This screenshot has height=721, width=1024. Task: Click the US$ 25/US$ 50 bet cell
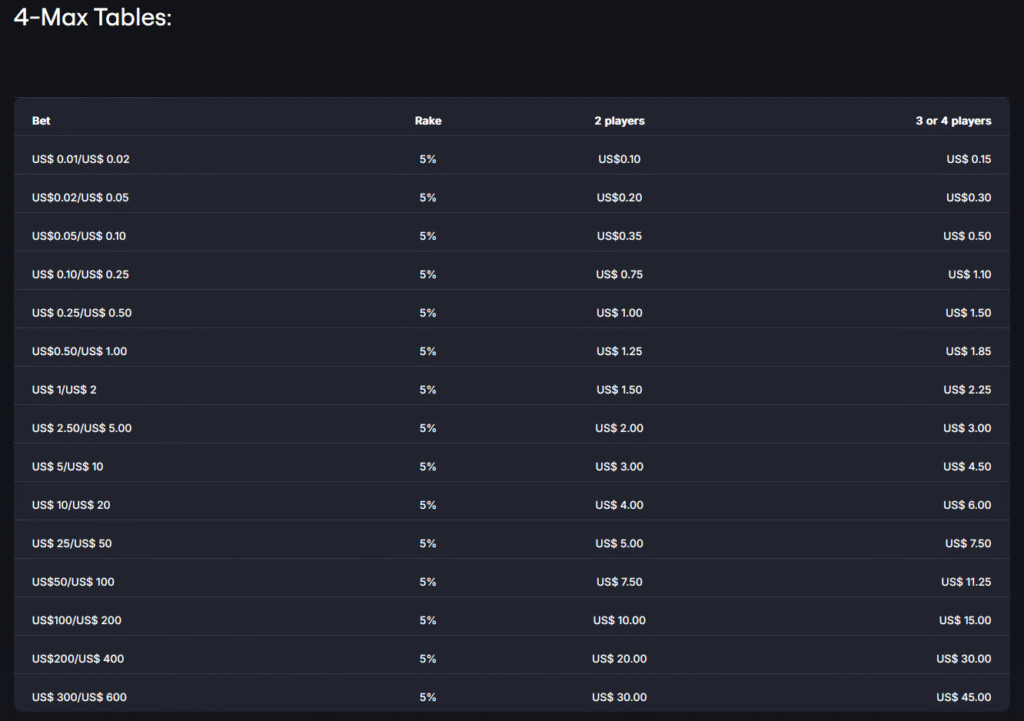[72, 544]
